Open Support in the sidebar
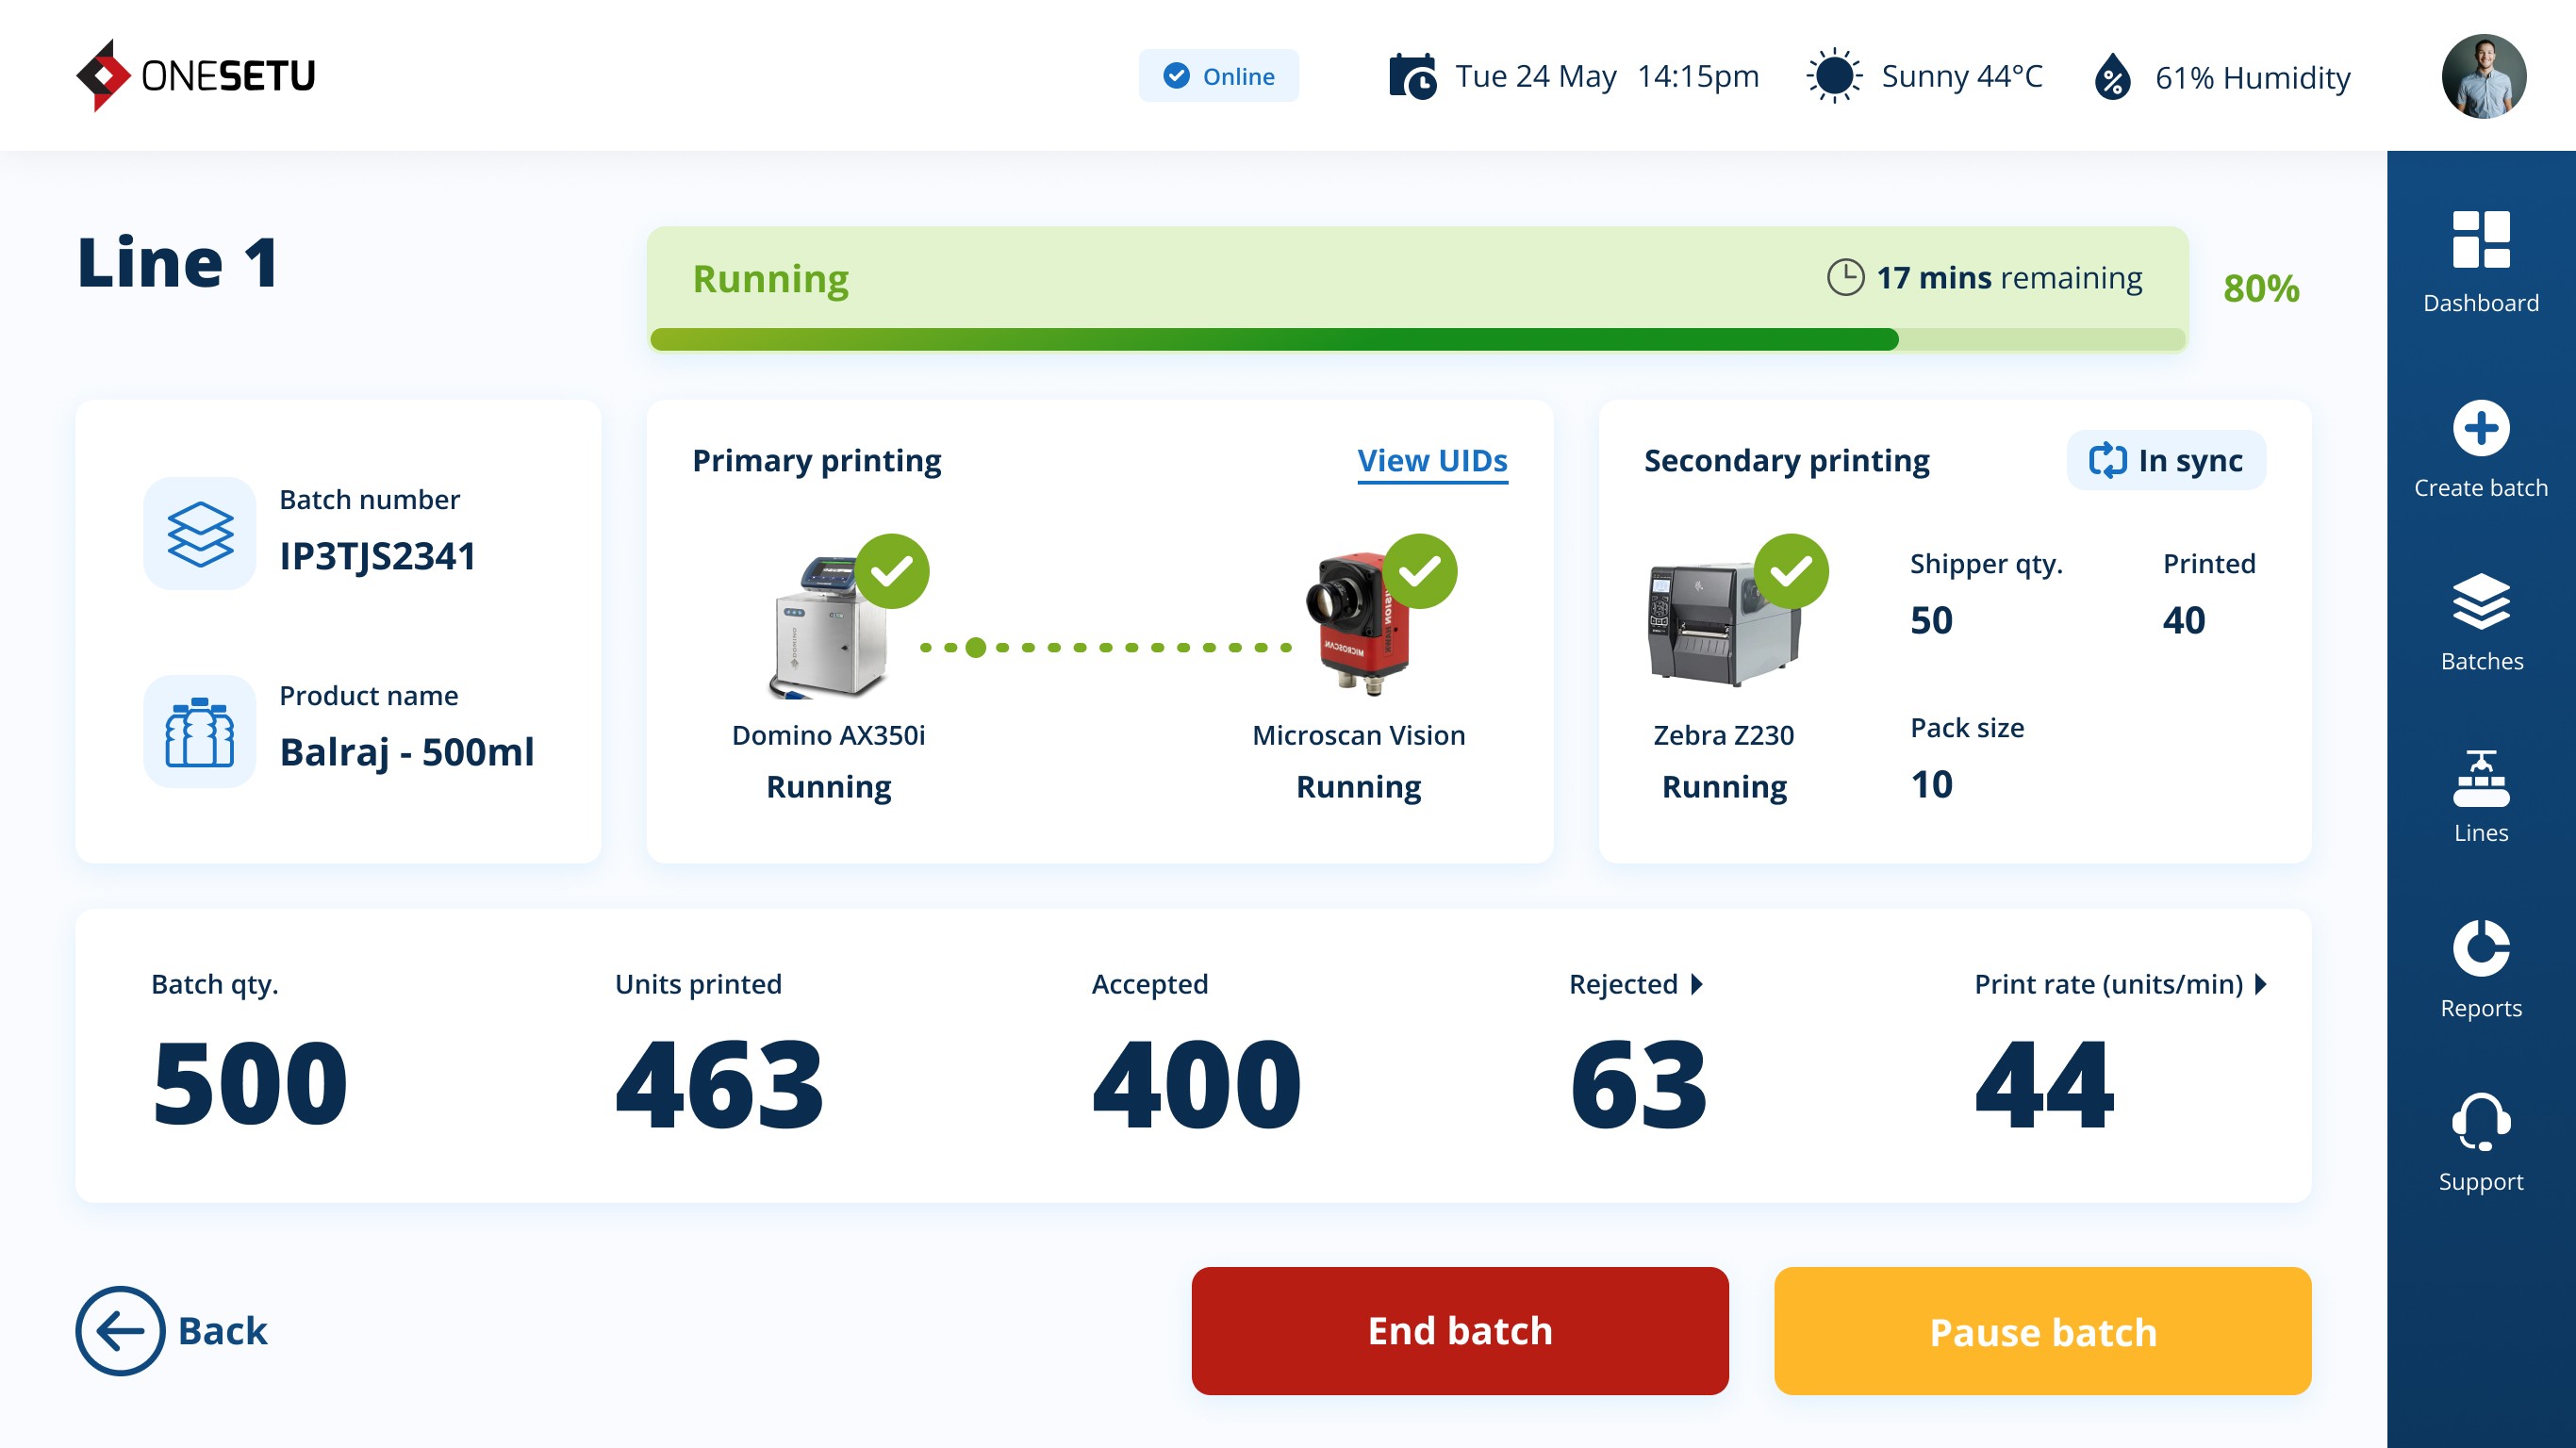The width and height of the screenshot is (2576, 1448). [2481, 1142]
